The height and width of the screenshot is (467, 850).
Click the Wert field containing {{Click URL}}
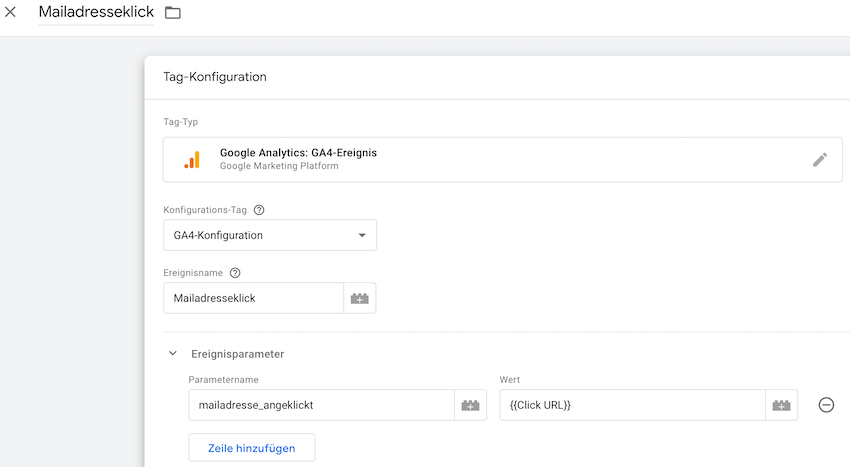click(x=632, y=405)
